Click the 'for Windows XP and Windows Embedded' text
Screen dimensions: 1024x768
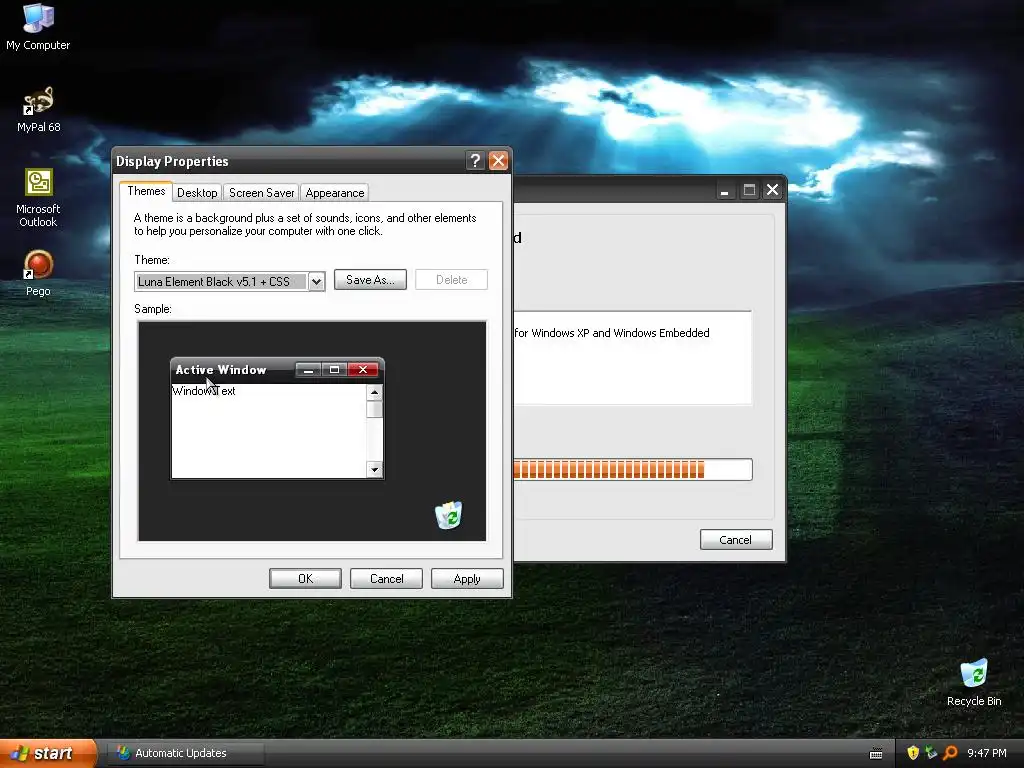click(612, 333)
